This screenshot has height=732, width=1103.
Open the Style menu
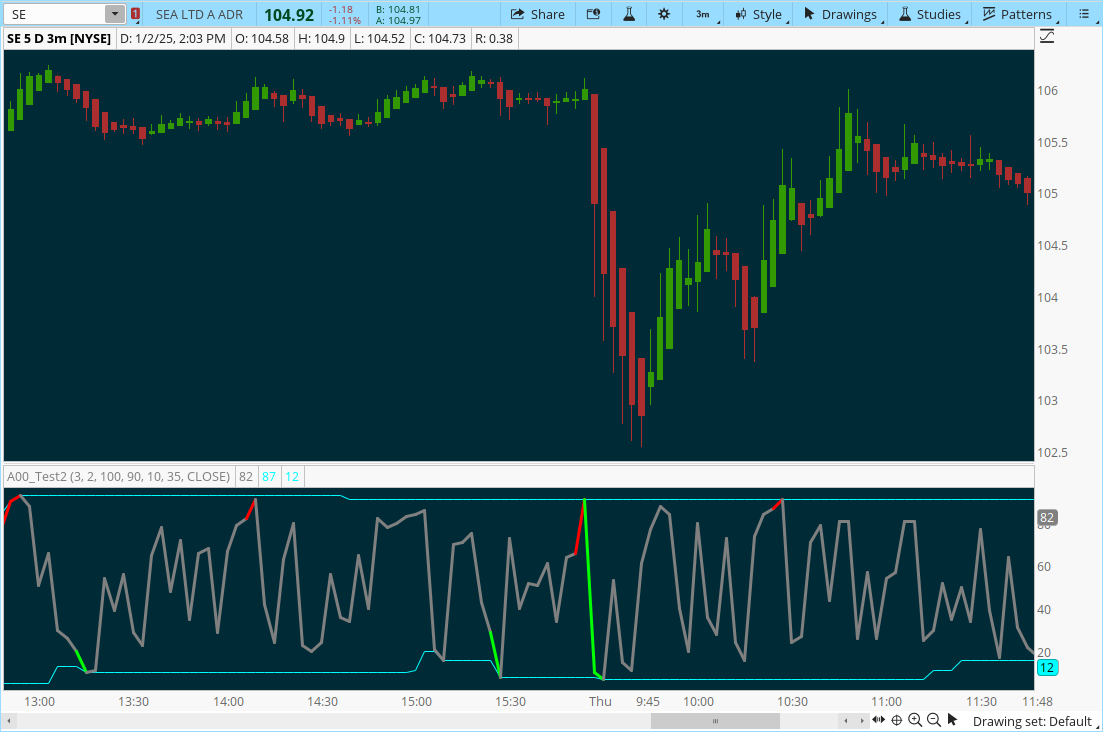759,14
